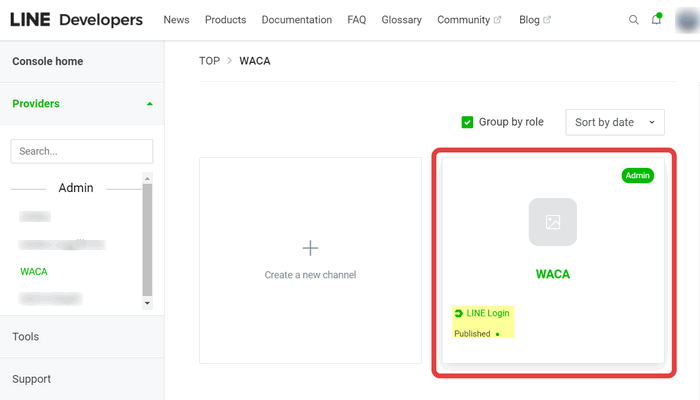Open the search magnifier icon in header
Viewport: 700px width, 400px height.
tap(633, 20)
